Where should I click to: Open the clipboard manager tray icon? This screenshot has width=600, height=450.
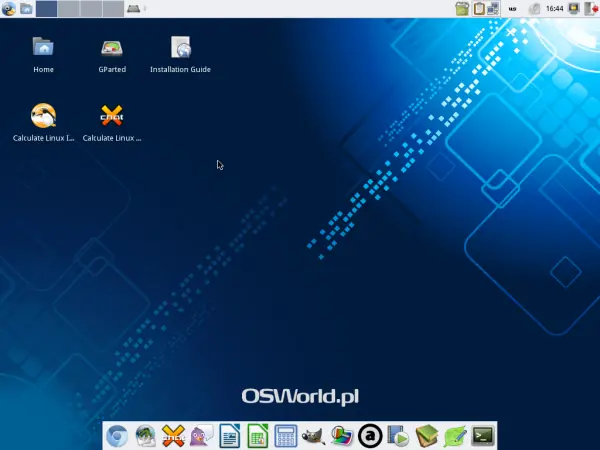pos(479,8)
